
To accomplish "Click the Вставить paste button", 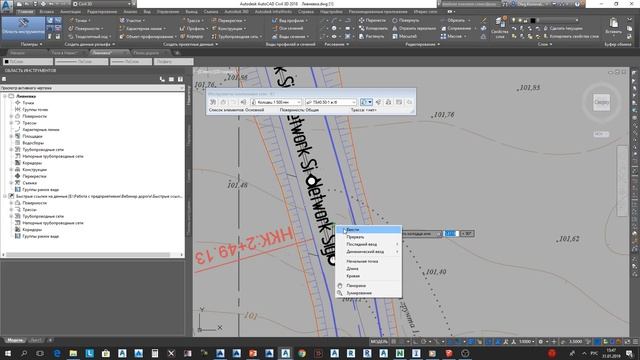I will point(613,26).
